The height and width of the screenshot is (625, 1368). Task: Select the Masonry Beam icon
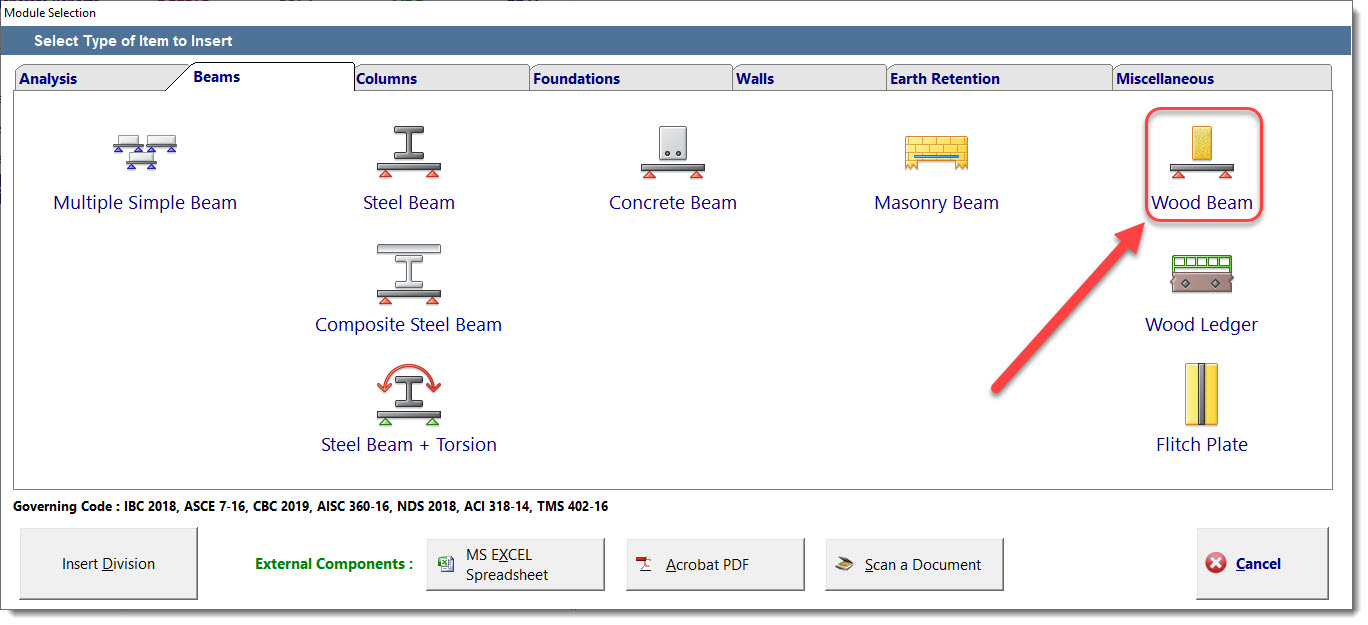(x=936, y=153)
